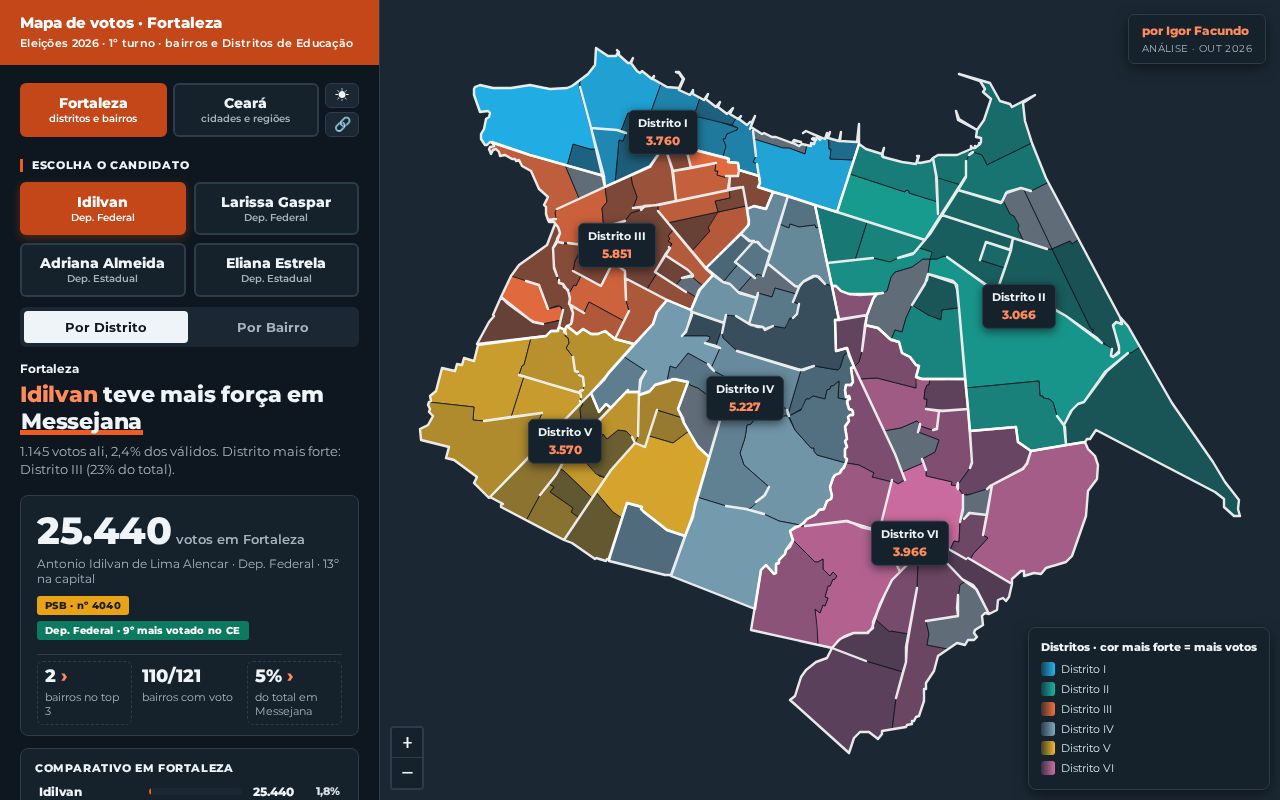Click the Distrito IV legend color swatch
The height and width of the screenshot is (800, 1280).
1048,729
